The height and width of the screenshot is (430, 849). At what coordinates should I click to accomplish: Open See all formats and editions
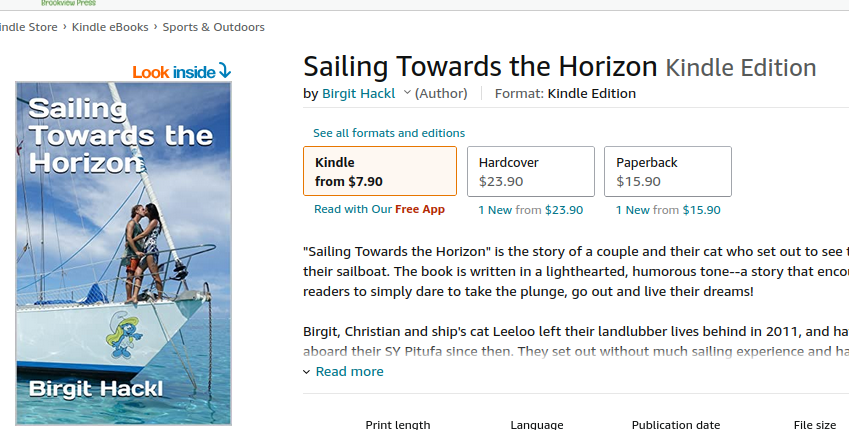(389, 133)
